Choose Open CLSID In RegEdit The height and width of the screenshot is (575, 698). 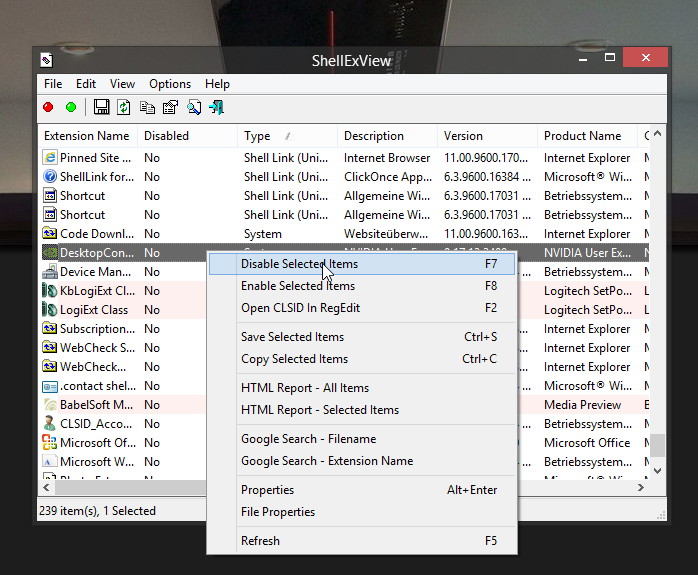[x=362, y=308]
